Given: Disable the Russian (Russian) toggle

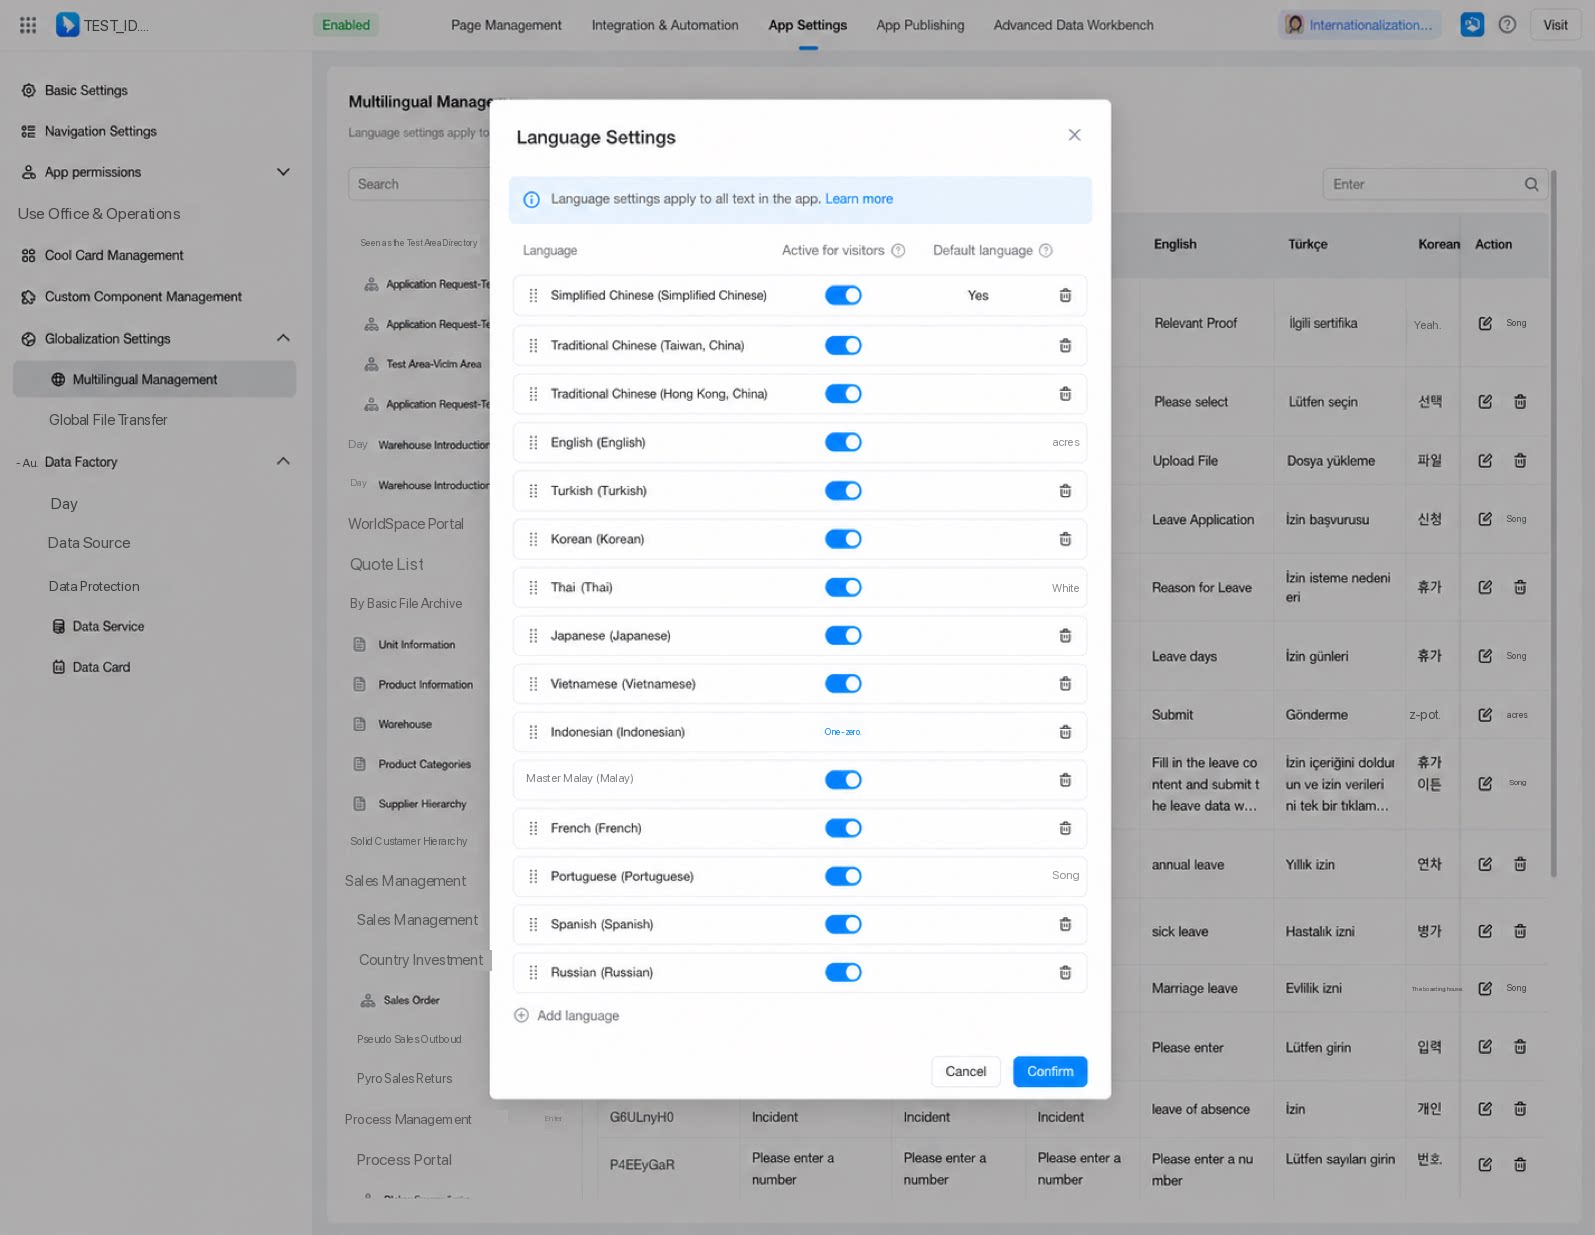Looking at the screenshot, I should point(843,972).
